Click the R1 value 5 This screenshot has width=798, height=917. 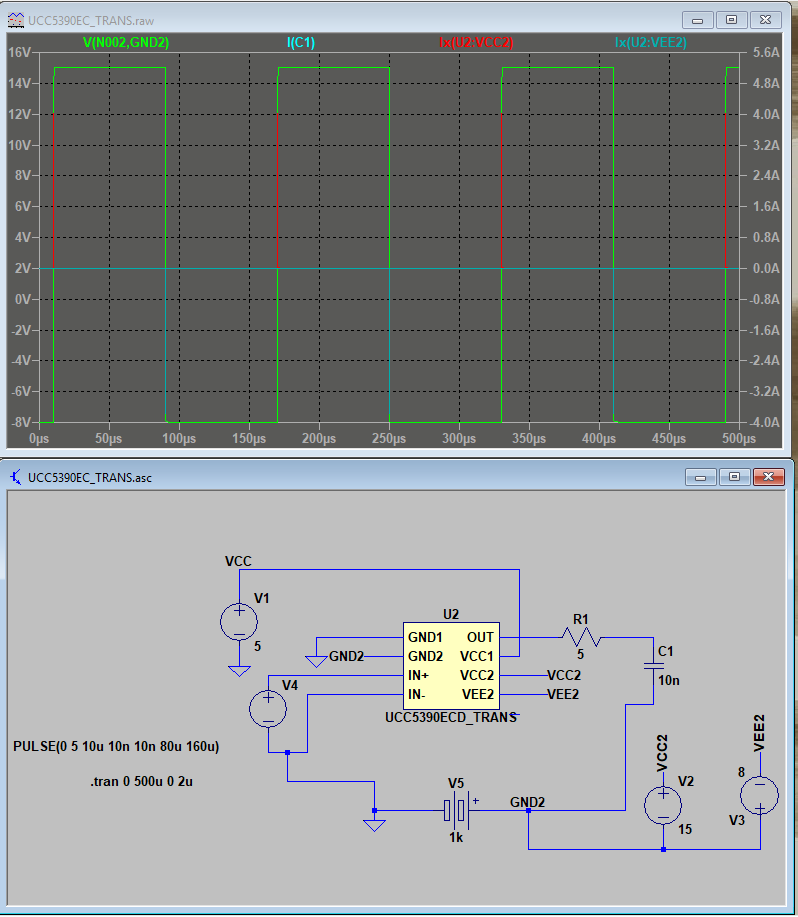[x=581, y=654]
